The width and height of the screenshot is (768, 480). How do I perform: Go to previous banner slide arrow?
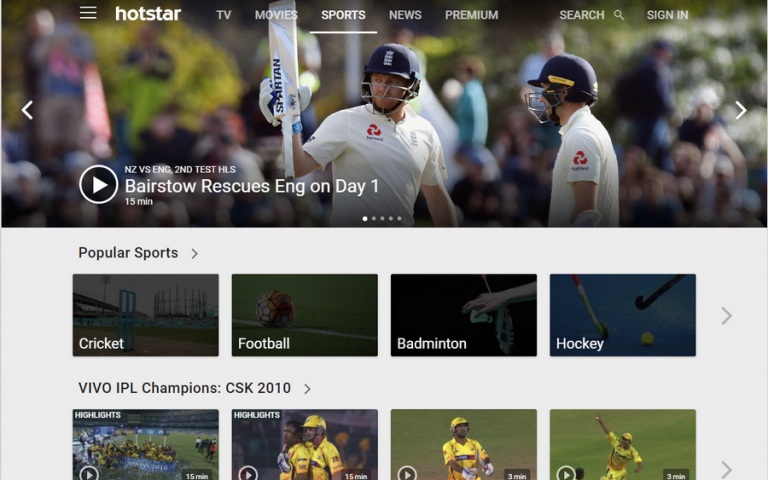(27, 110)
